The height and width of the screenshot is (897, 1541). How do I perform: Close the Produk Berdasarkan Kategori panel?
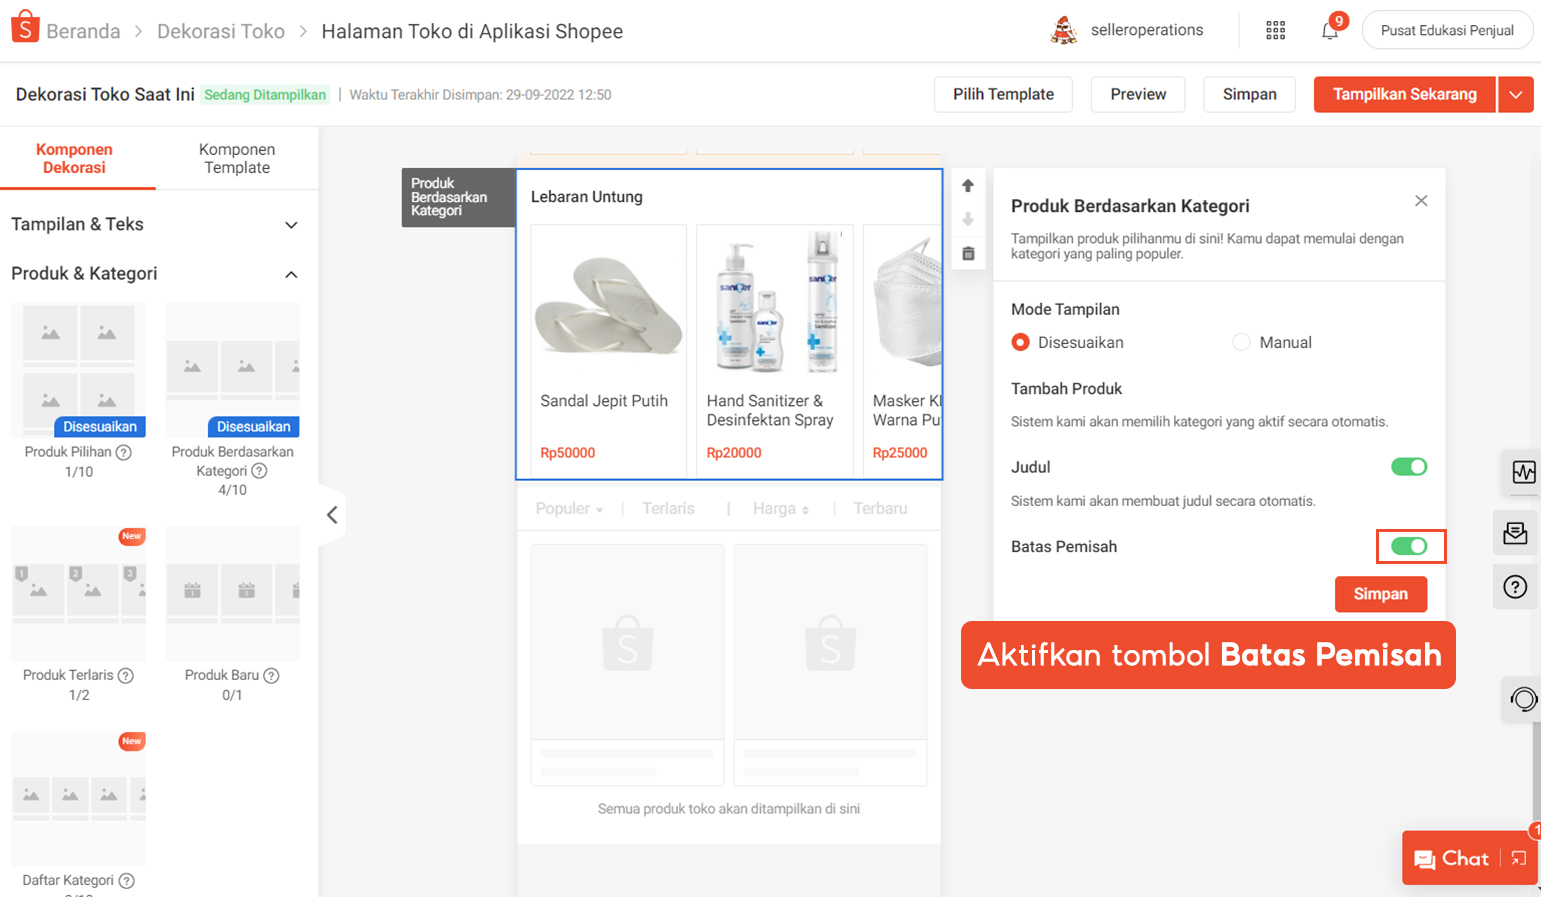[1420, 201]
